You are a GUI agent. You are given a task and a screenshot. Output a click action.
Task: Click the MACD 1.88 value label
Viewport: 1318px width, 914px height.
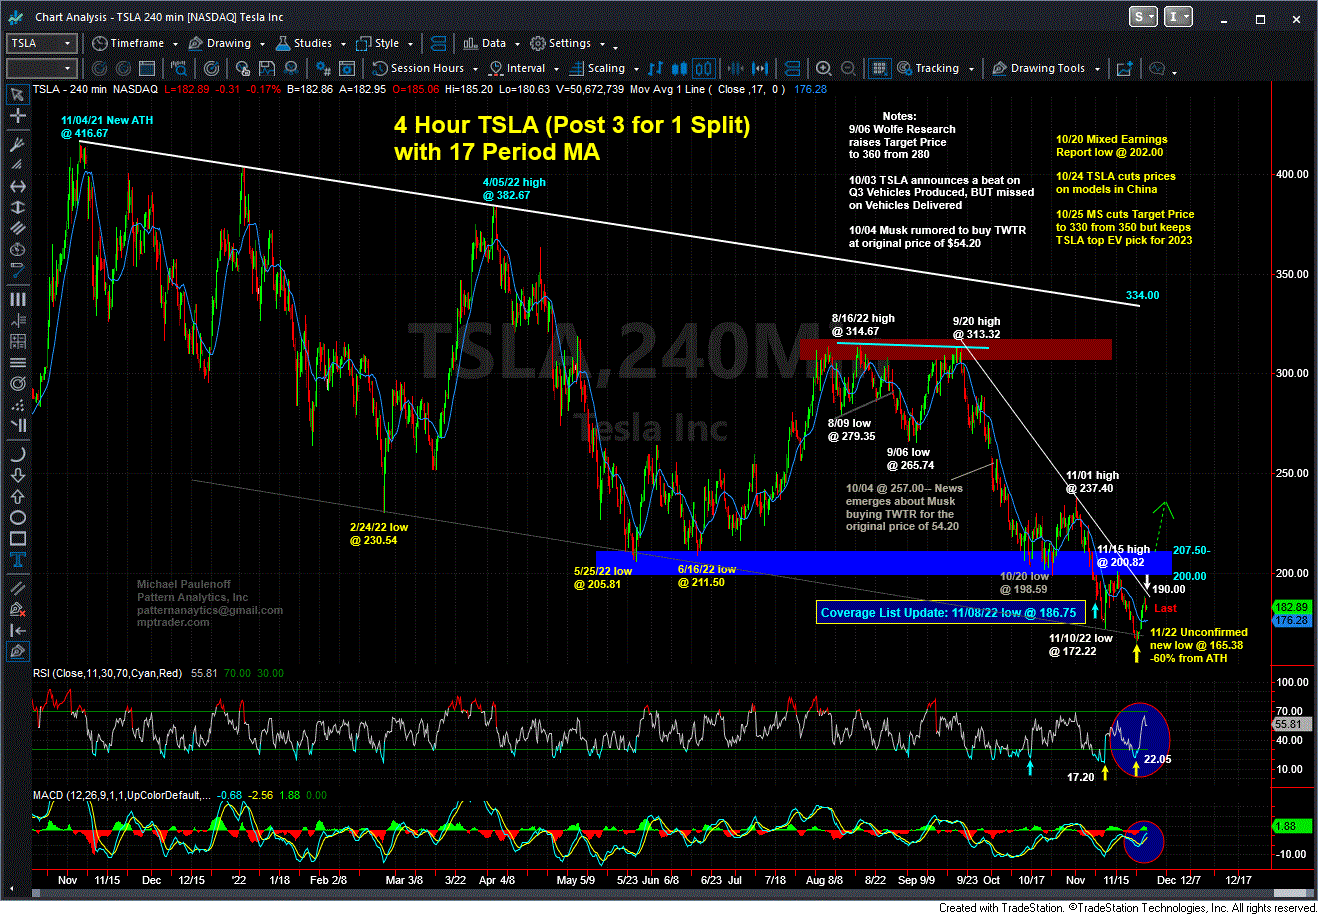pos(1291,826)
